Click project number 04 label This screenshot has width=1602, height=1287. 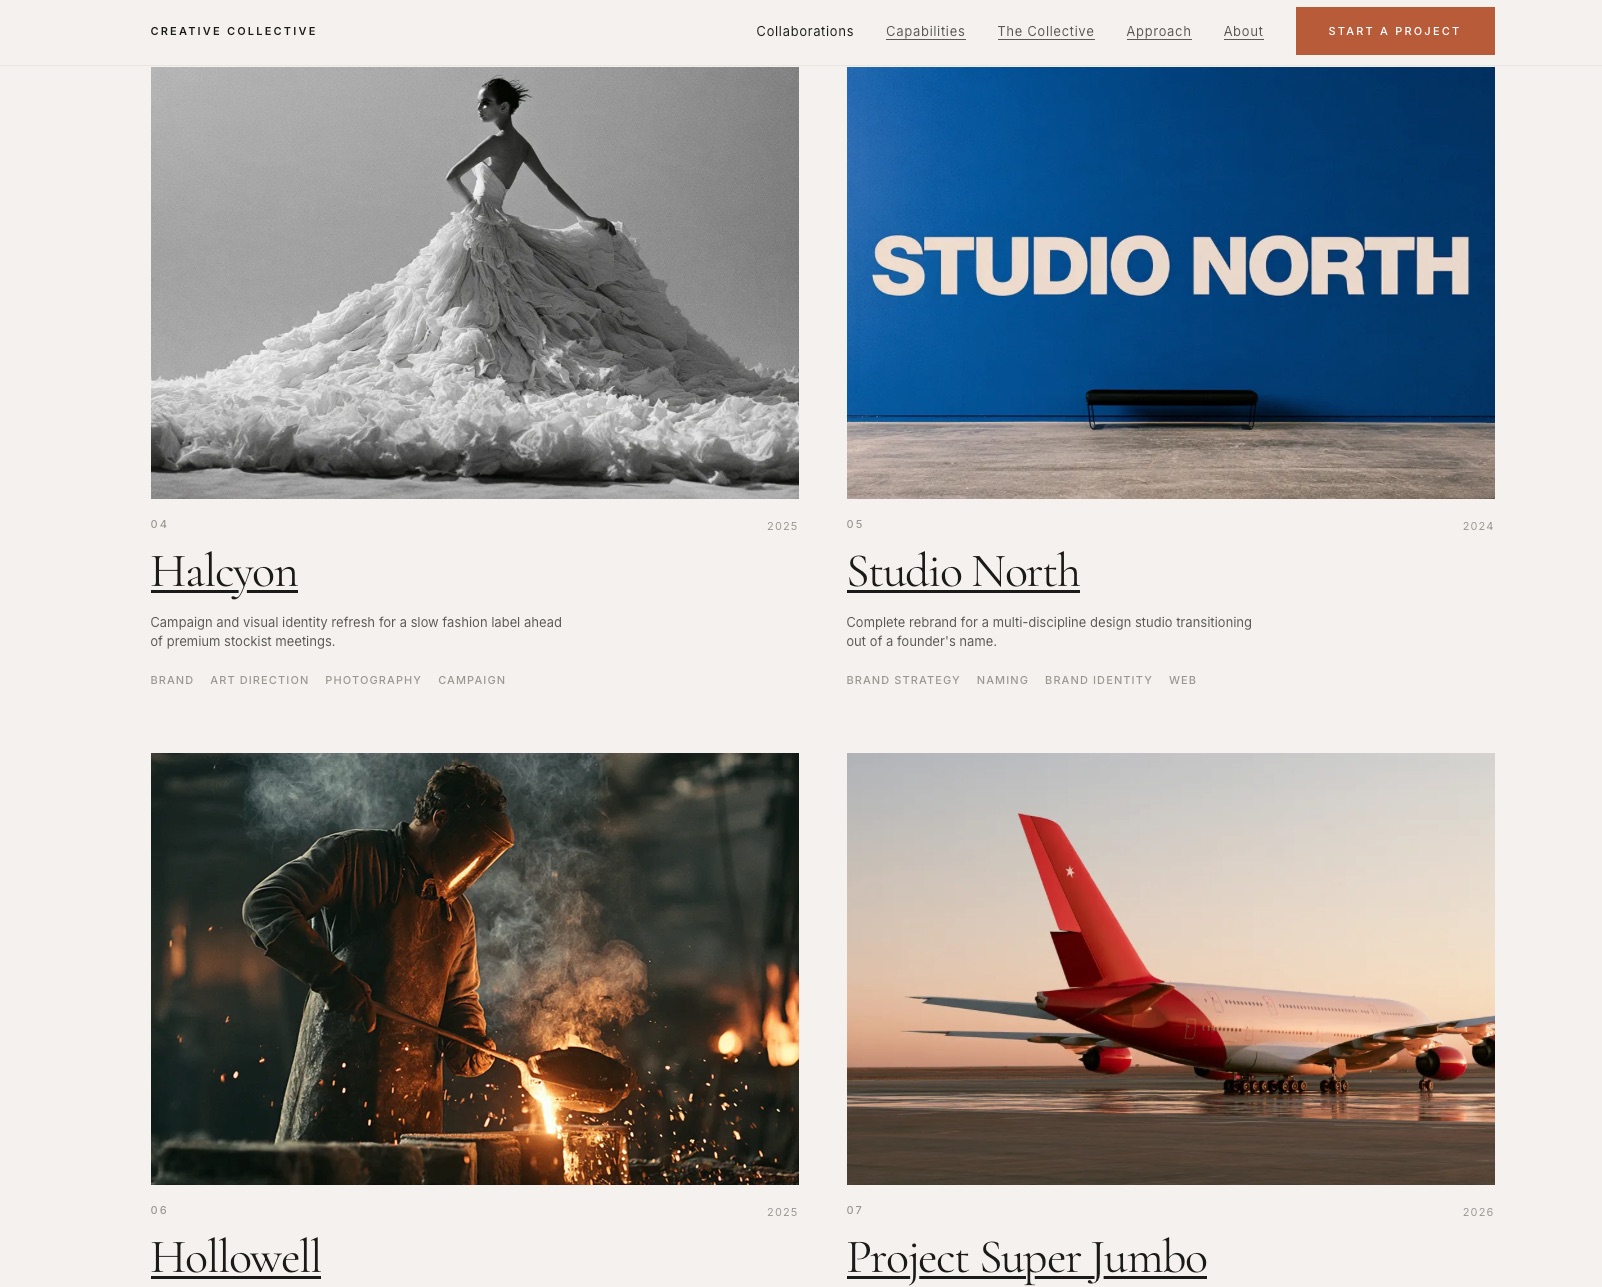[159, 524]
